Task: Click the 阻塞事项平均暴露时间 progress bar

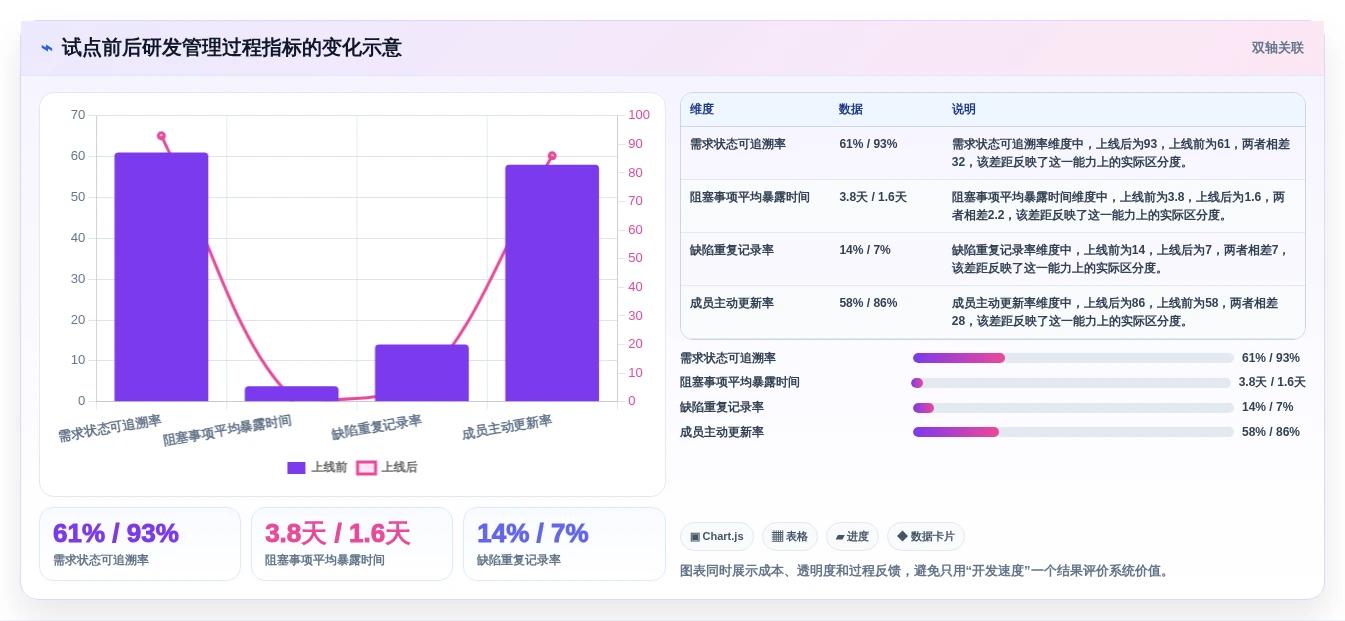Action: [x=1071, y=383]
